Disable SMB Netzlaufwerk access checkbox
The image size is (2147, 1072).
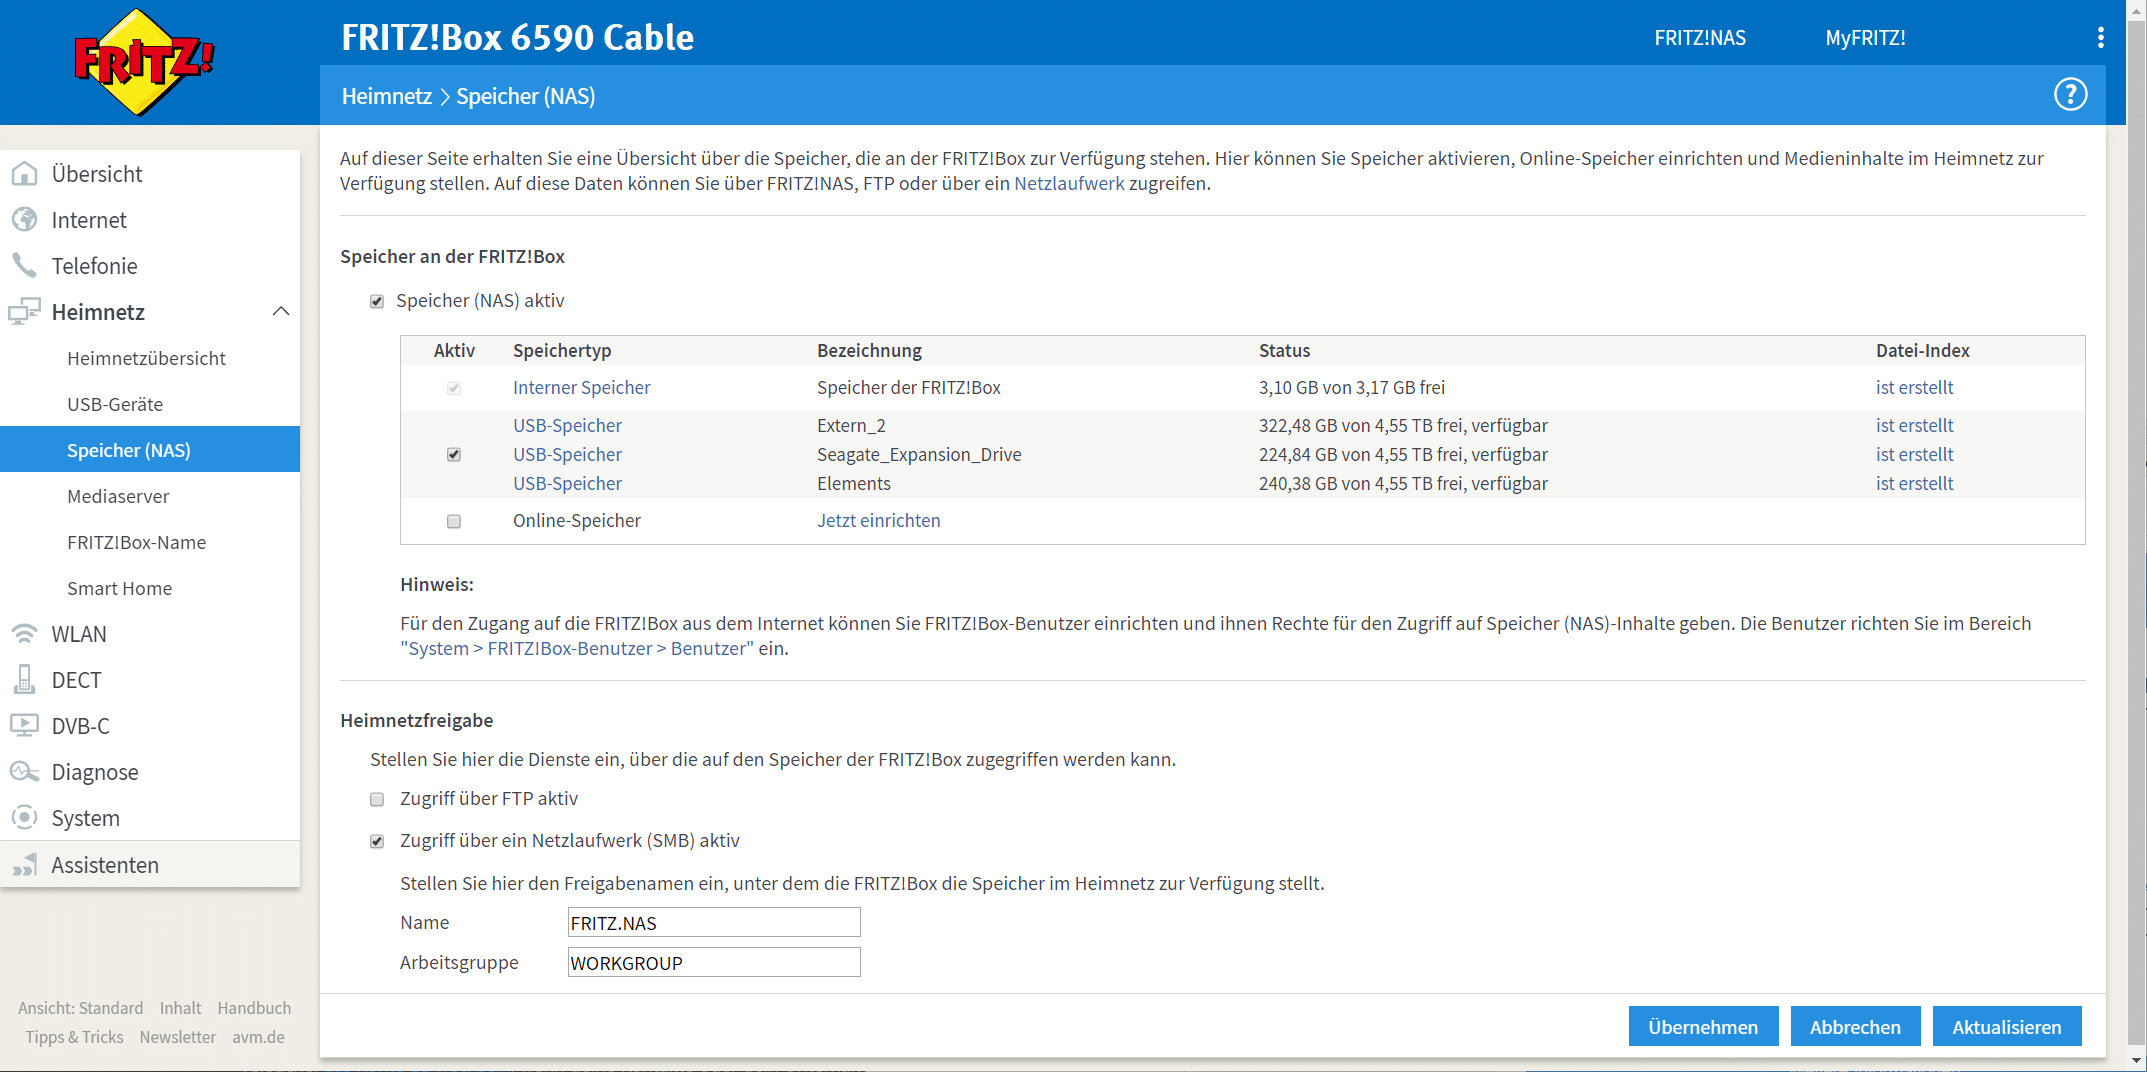pos(377,841)
